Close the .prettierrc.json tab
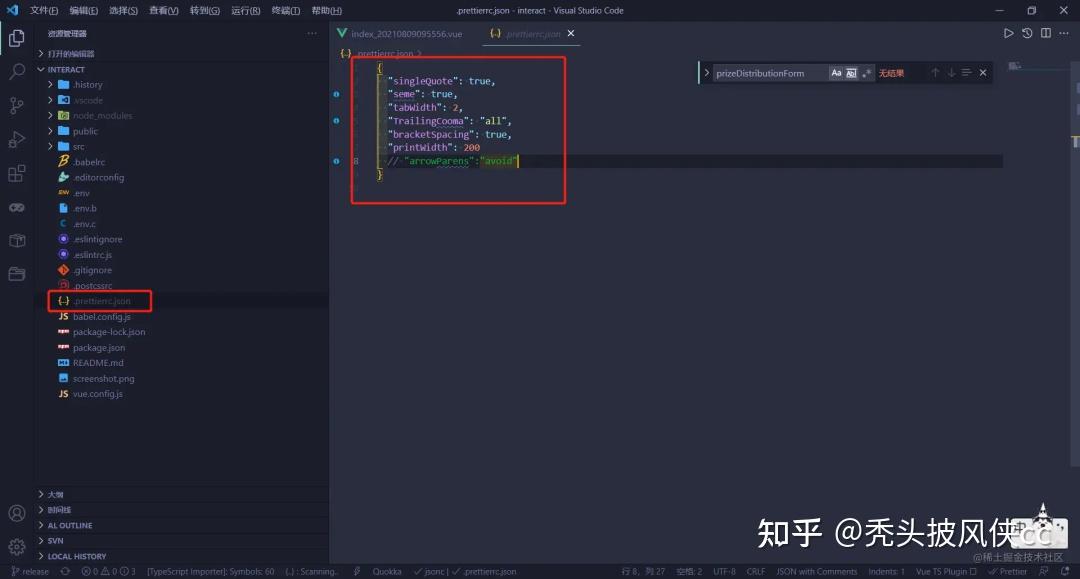The width and height of the screenshot is (1080, 579). coord(571,33)
